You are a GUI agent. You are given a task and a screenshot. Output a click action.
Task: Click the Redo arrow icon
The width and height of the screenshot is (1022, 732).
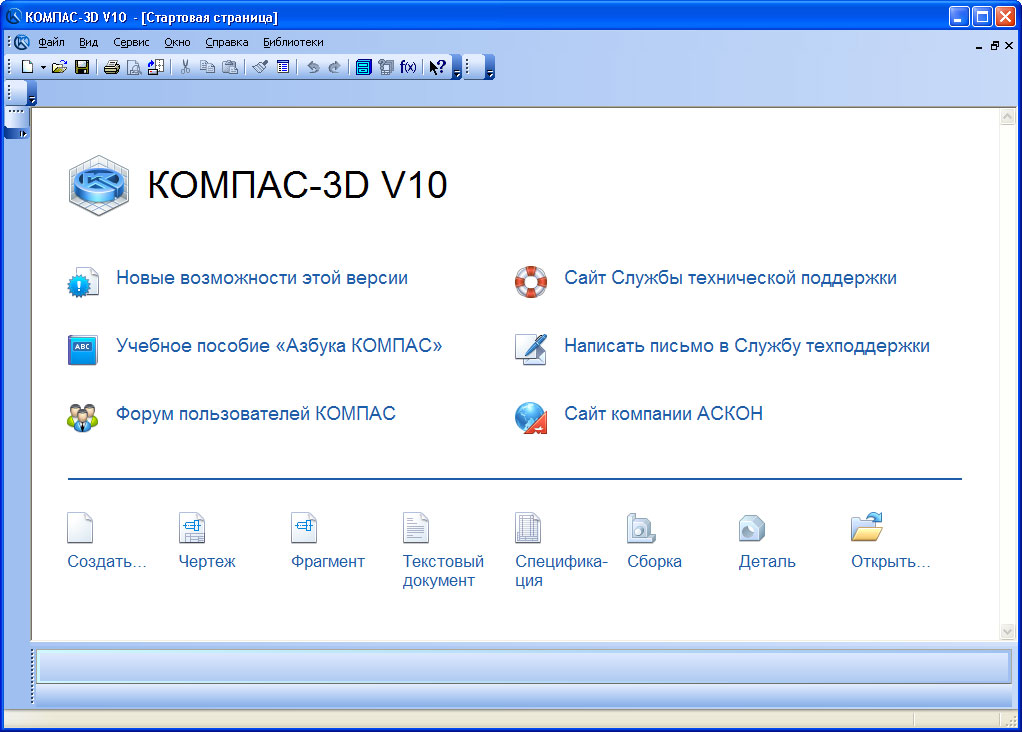click(x=334, y=67)
